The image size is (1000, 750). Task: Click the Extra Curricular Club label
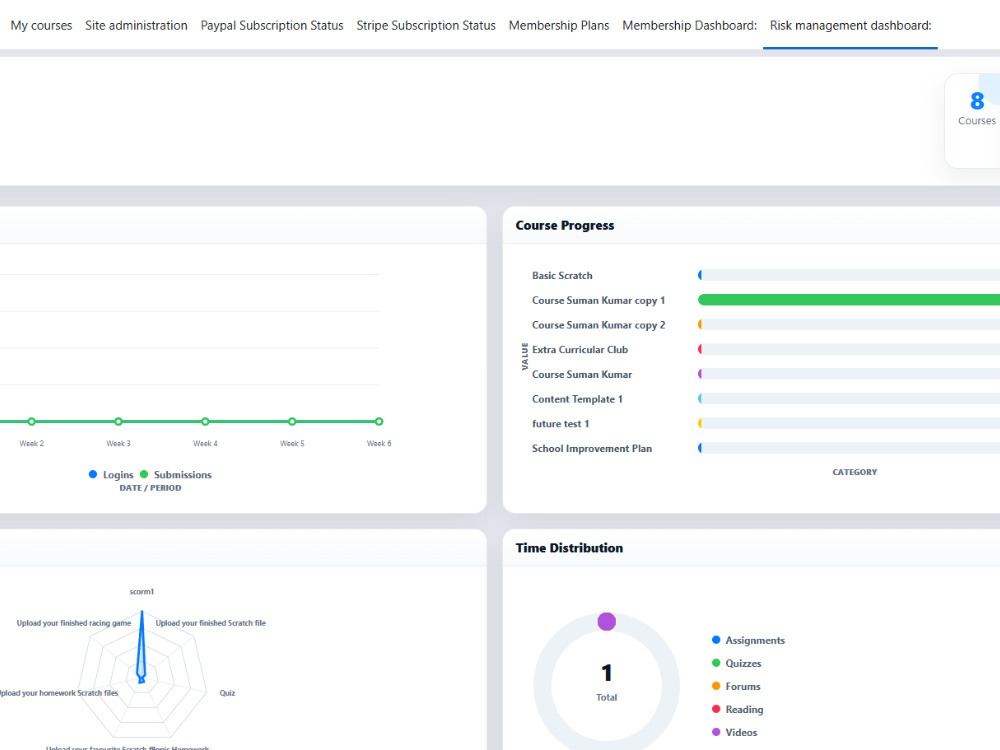(580, 349)
